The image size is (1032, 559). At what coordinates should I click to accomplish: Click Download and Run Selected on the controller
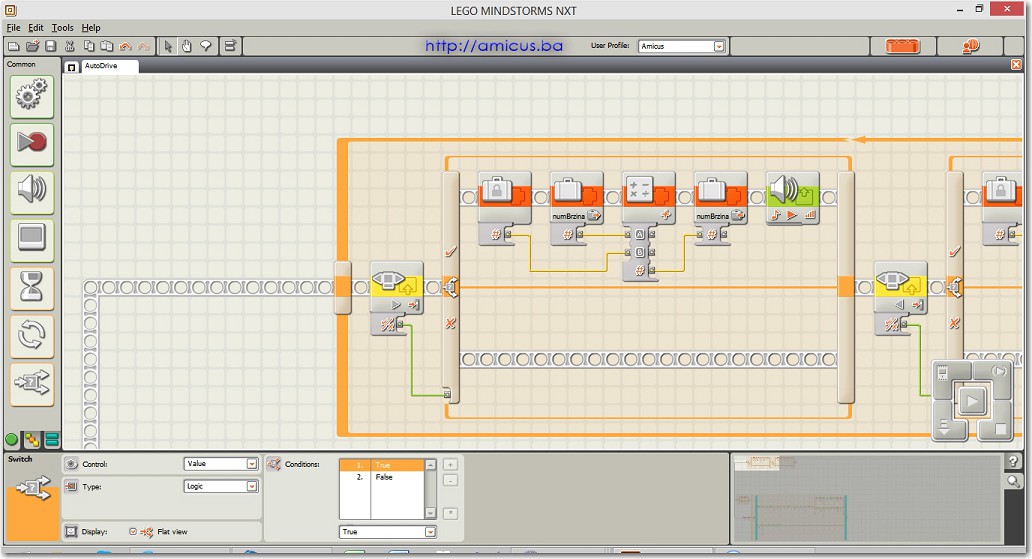(x=998, y=373)
